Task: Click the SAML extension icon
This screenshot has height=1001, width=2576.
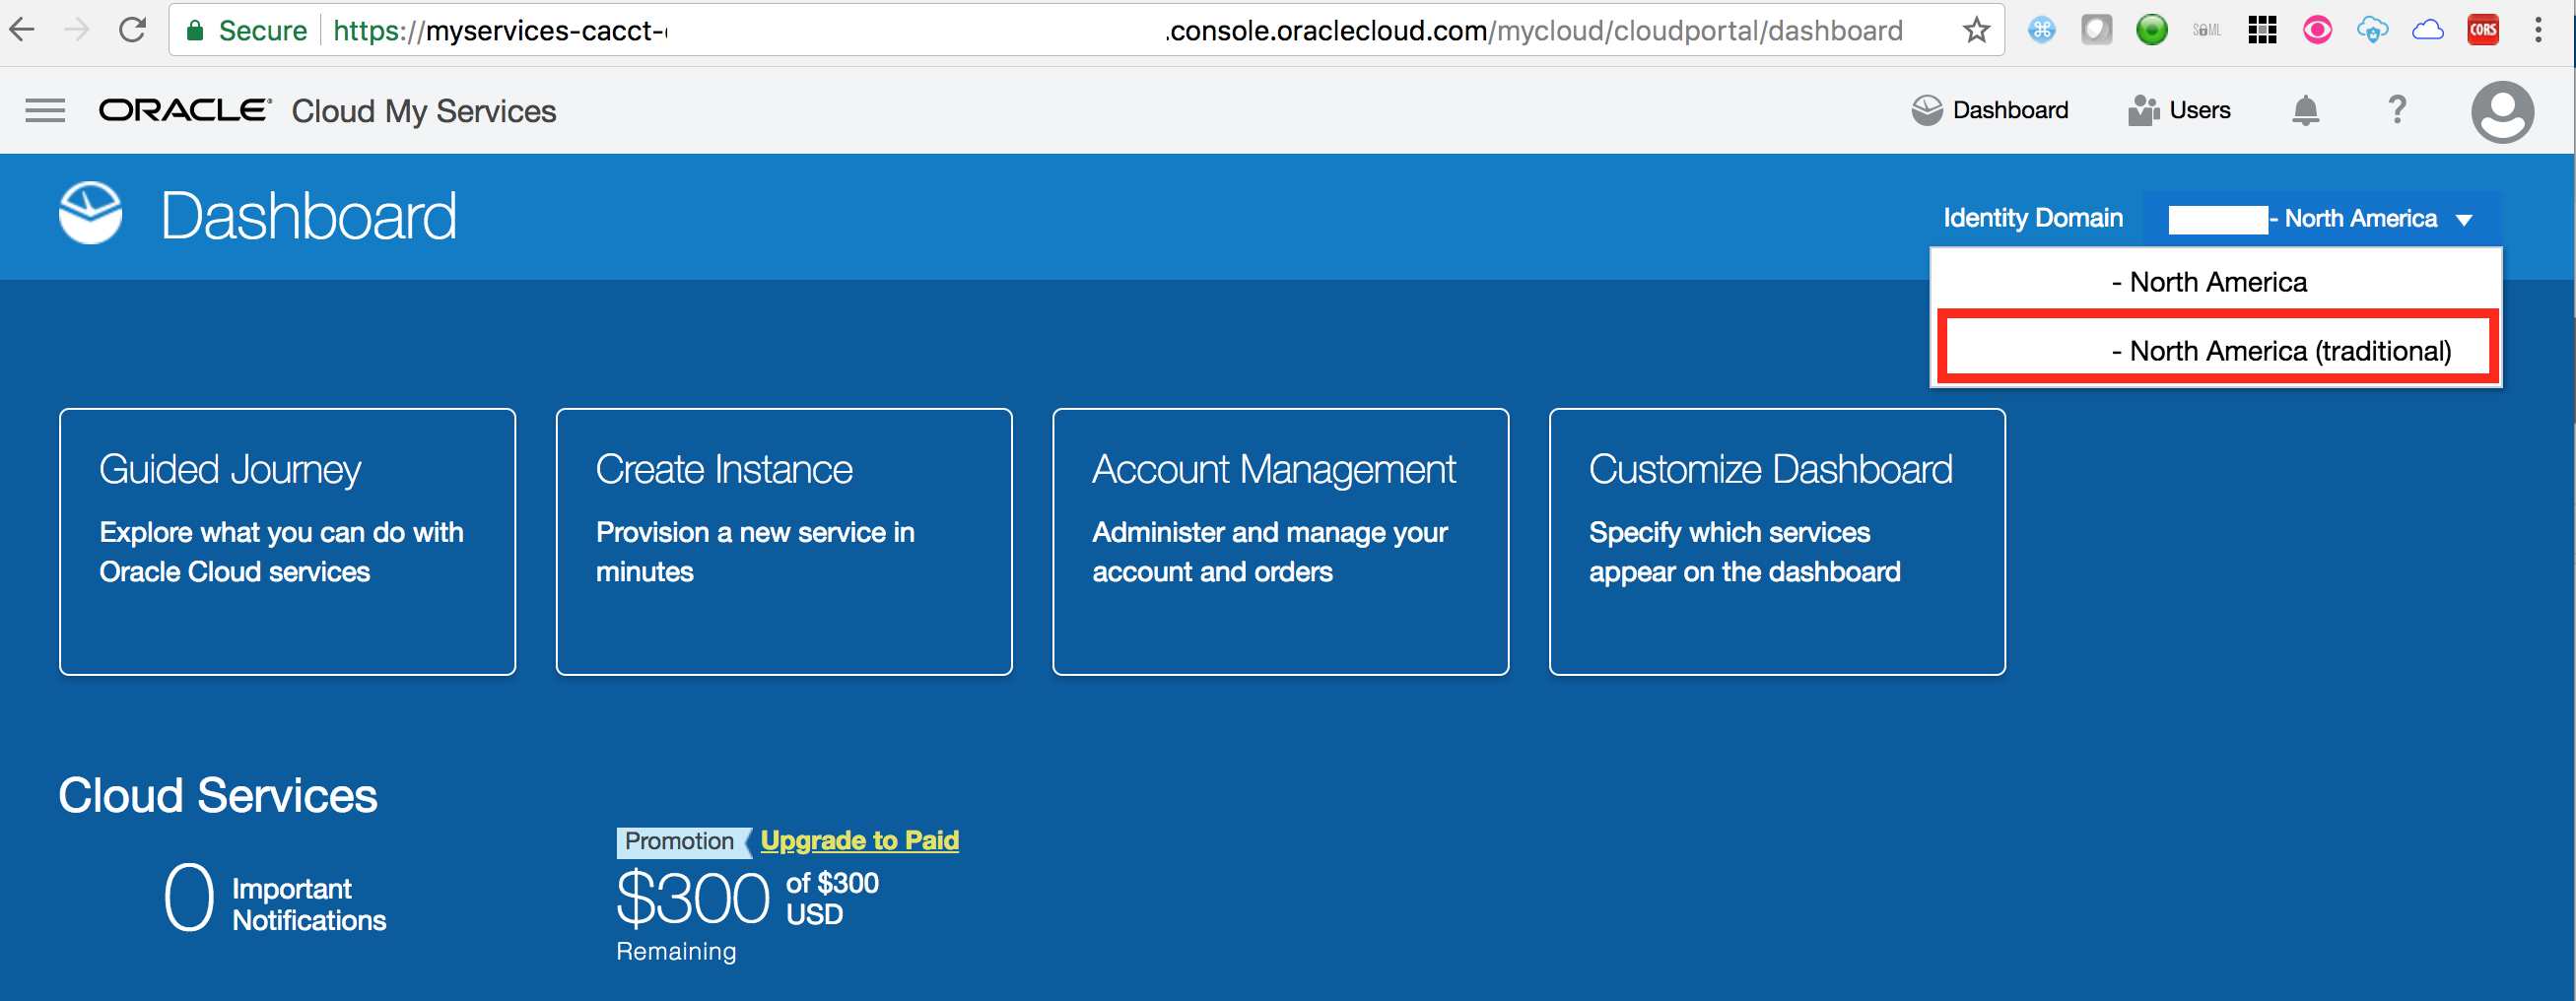Action: point(2206,30)
